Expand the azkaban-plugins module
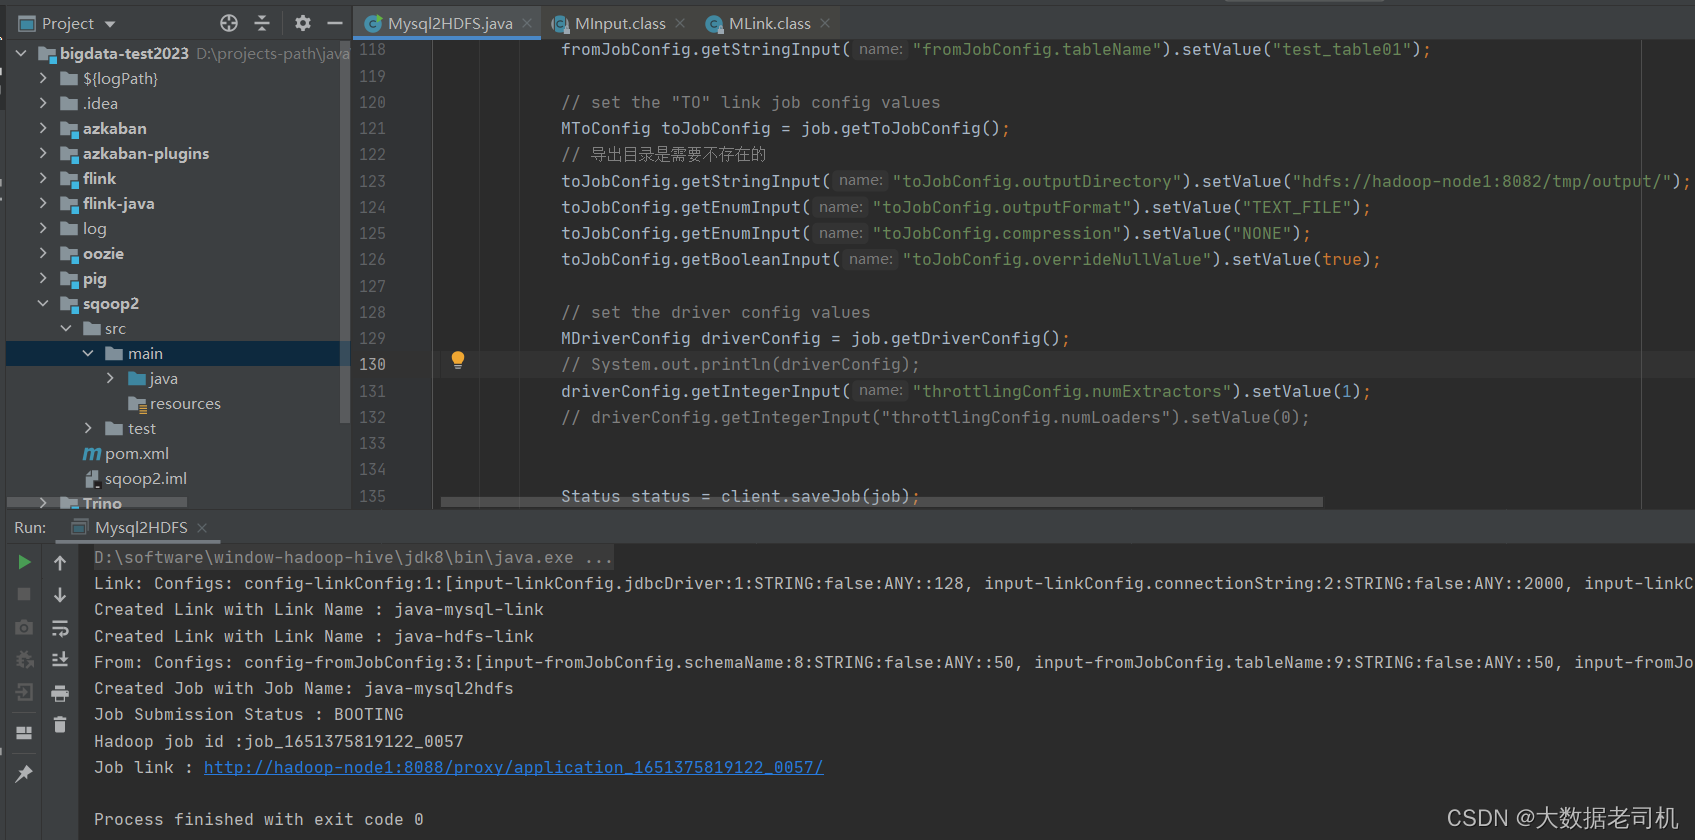 click(x=43, y=153)
